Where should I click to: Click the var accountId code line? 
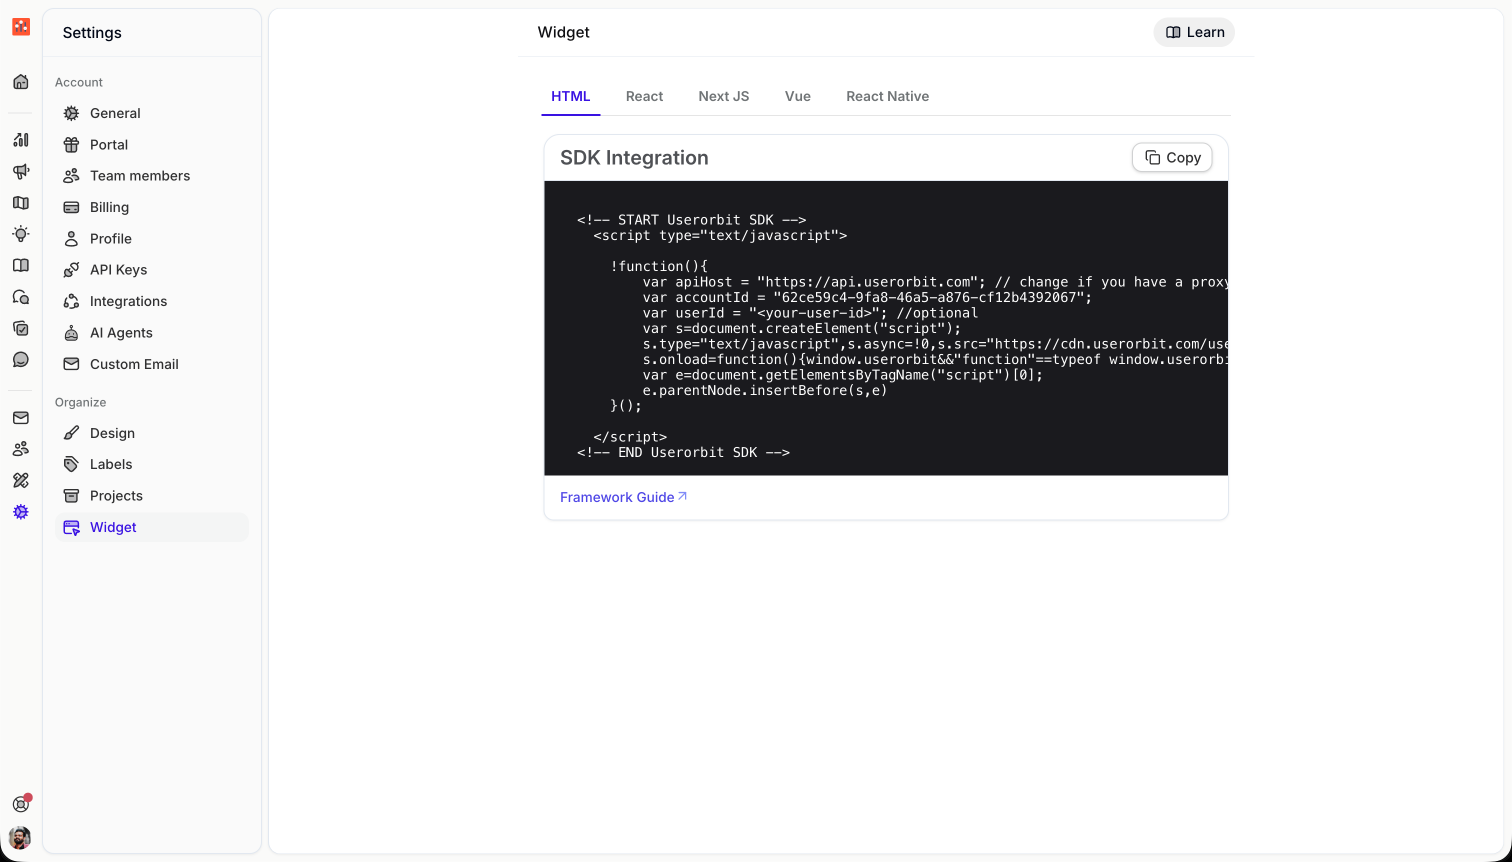tap(868, 298)
